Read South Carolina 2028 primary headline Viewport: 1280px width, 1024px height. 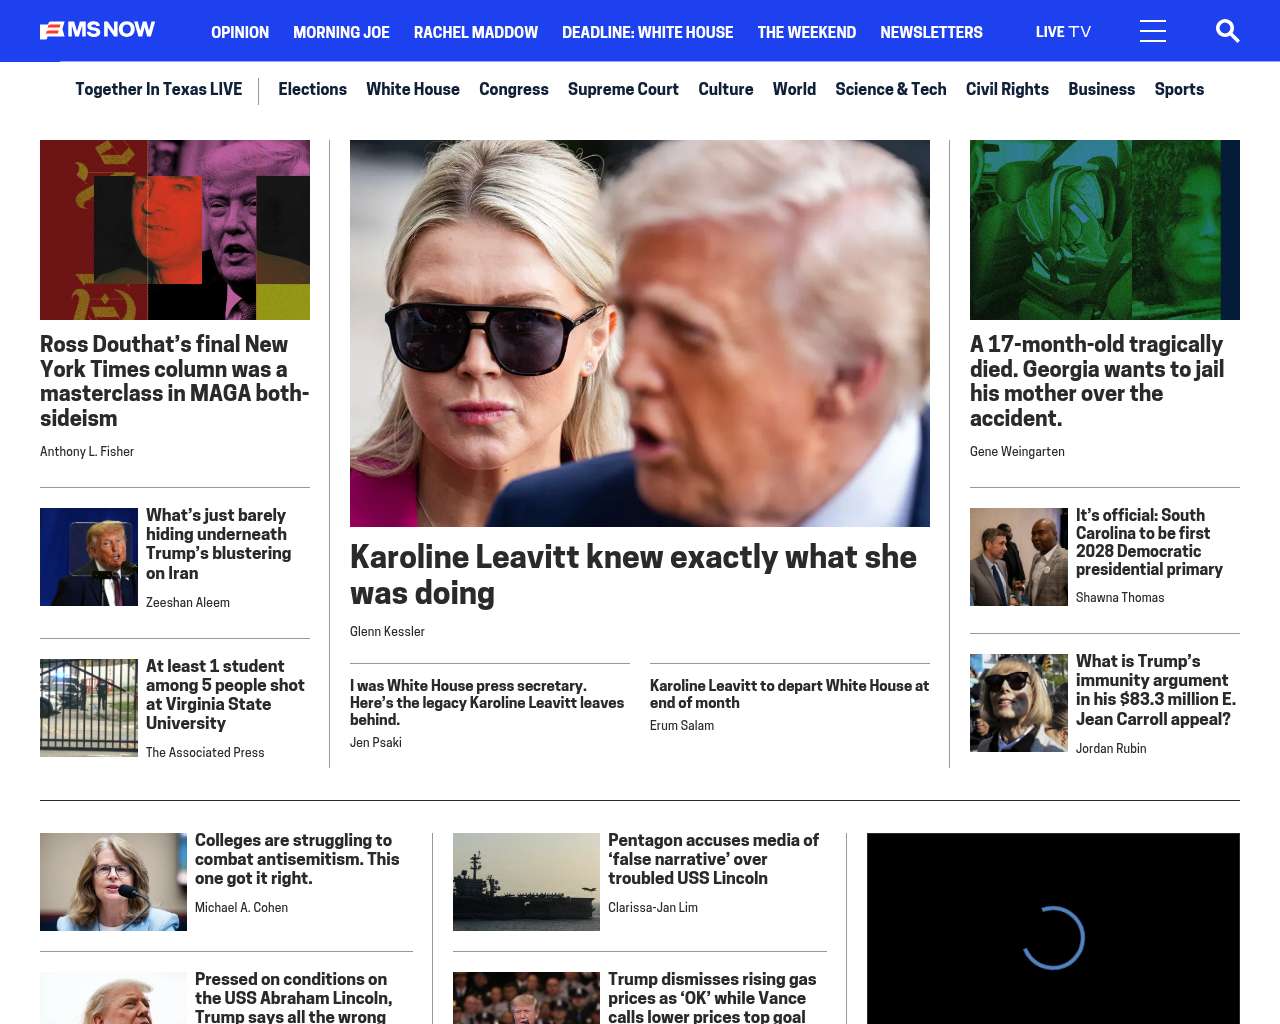coord(1150,542)
